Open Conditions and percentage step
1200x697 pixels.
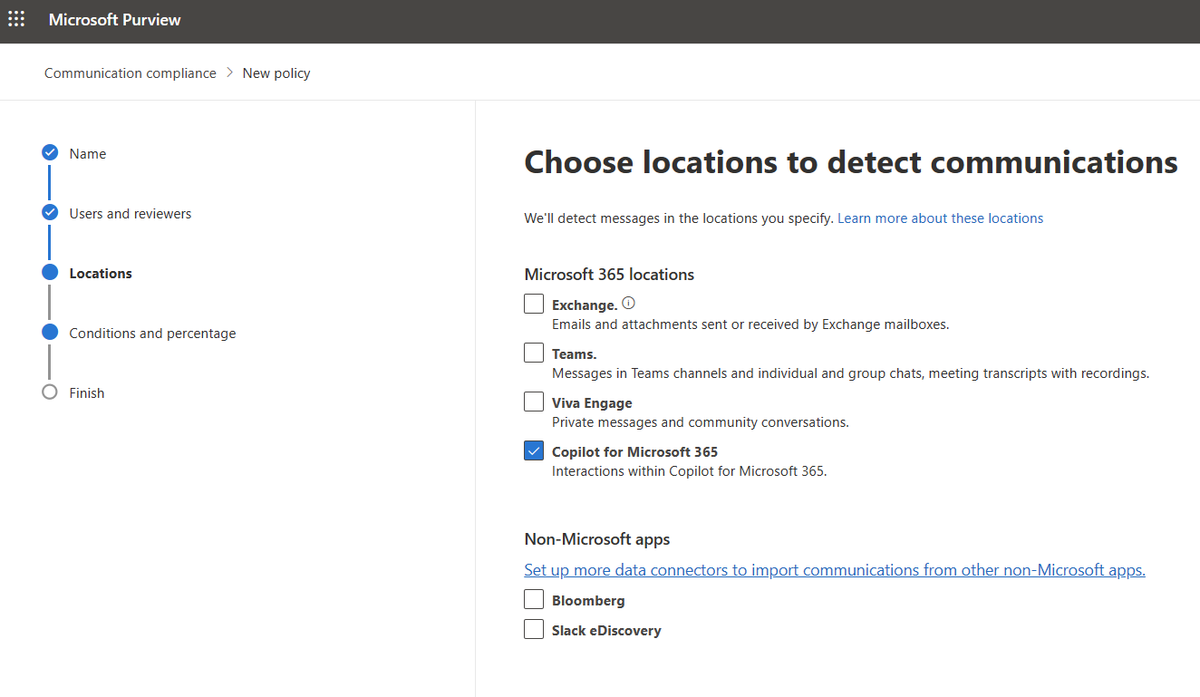(x=152, y=334)
